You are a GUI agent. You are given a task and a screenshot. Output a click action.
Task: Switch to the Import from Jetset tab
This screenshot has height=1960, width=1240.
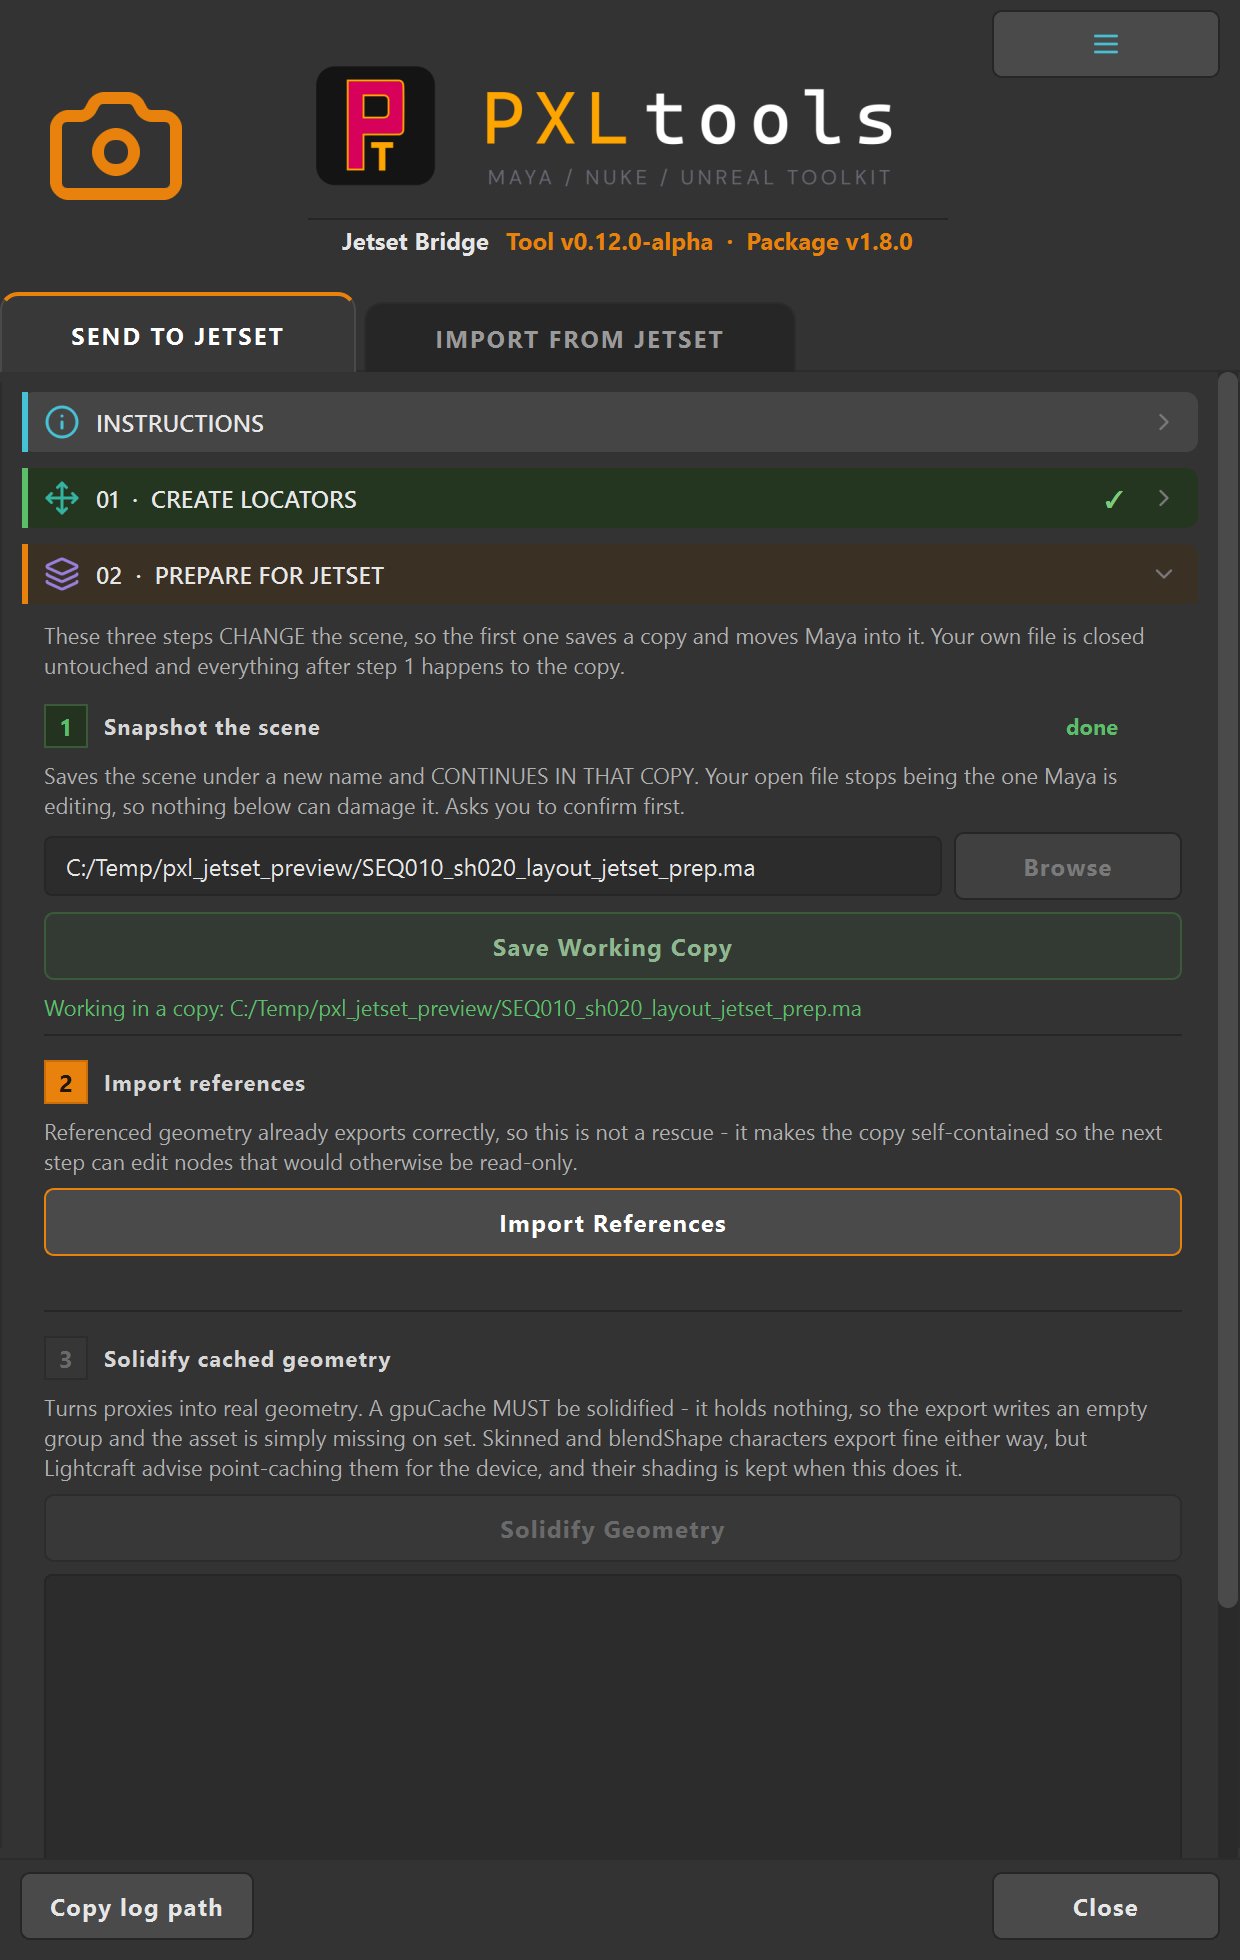pyautogui.click(x=580, y=339)
